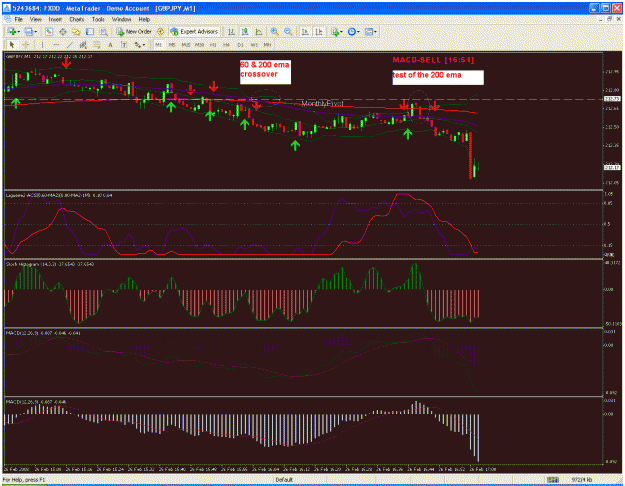Open the Terminal panel
625x486 pixels.
point(90,31)
